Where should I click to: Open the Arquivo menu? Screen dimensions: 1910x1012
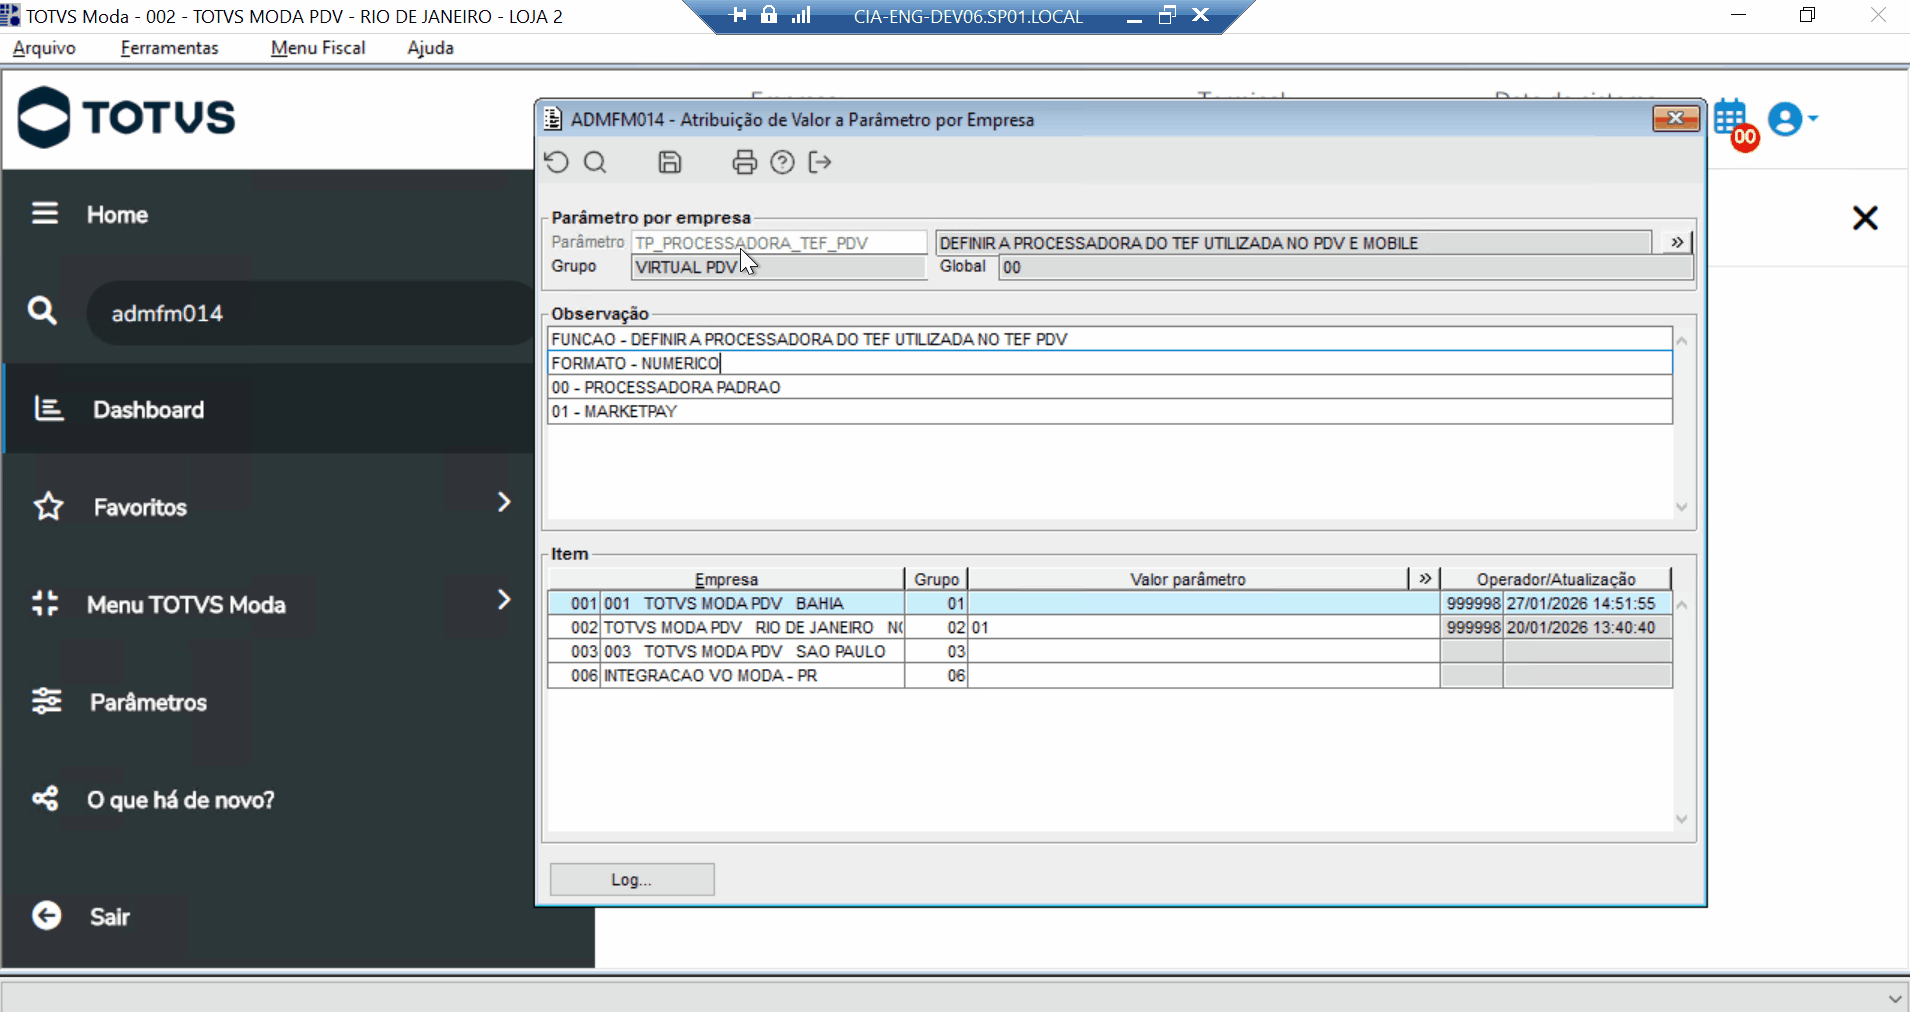click(x=44, y=48)
